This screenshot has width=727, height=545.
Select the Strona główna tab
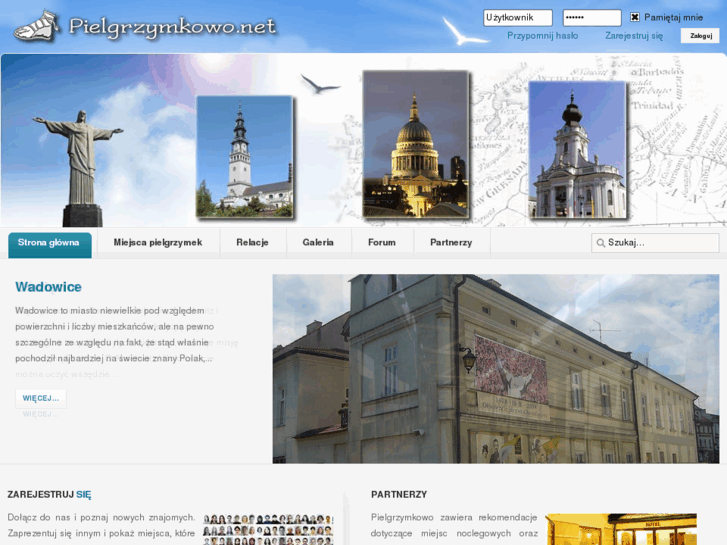pos(50,244)
